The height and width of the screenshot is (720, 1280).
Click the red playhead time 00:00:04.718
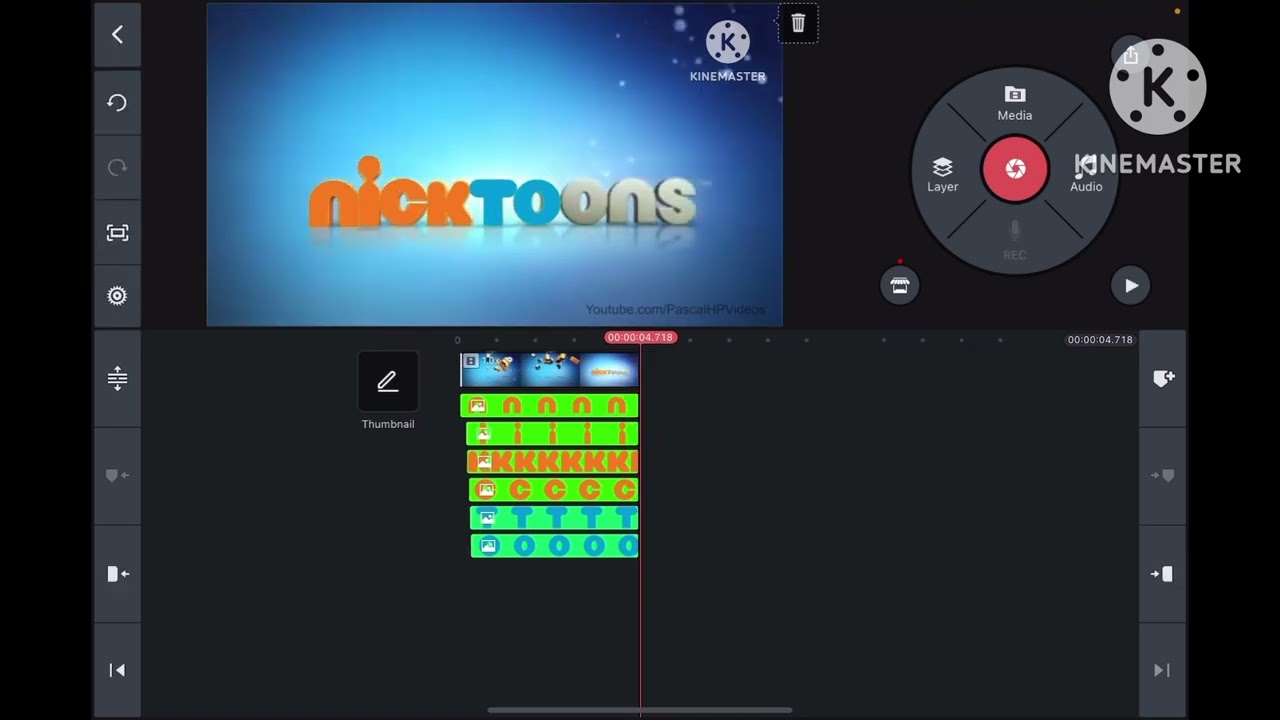tap(640, 338)
